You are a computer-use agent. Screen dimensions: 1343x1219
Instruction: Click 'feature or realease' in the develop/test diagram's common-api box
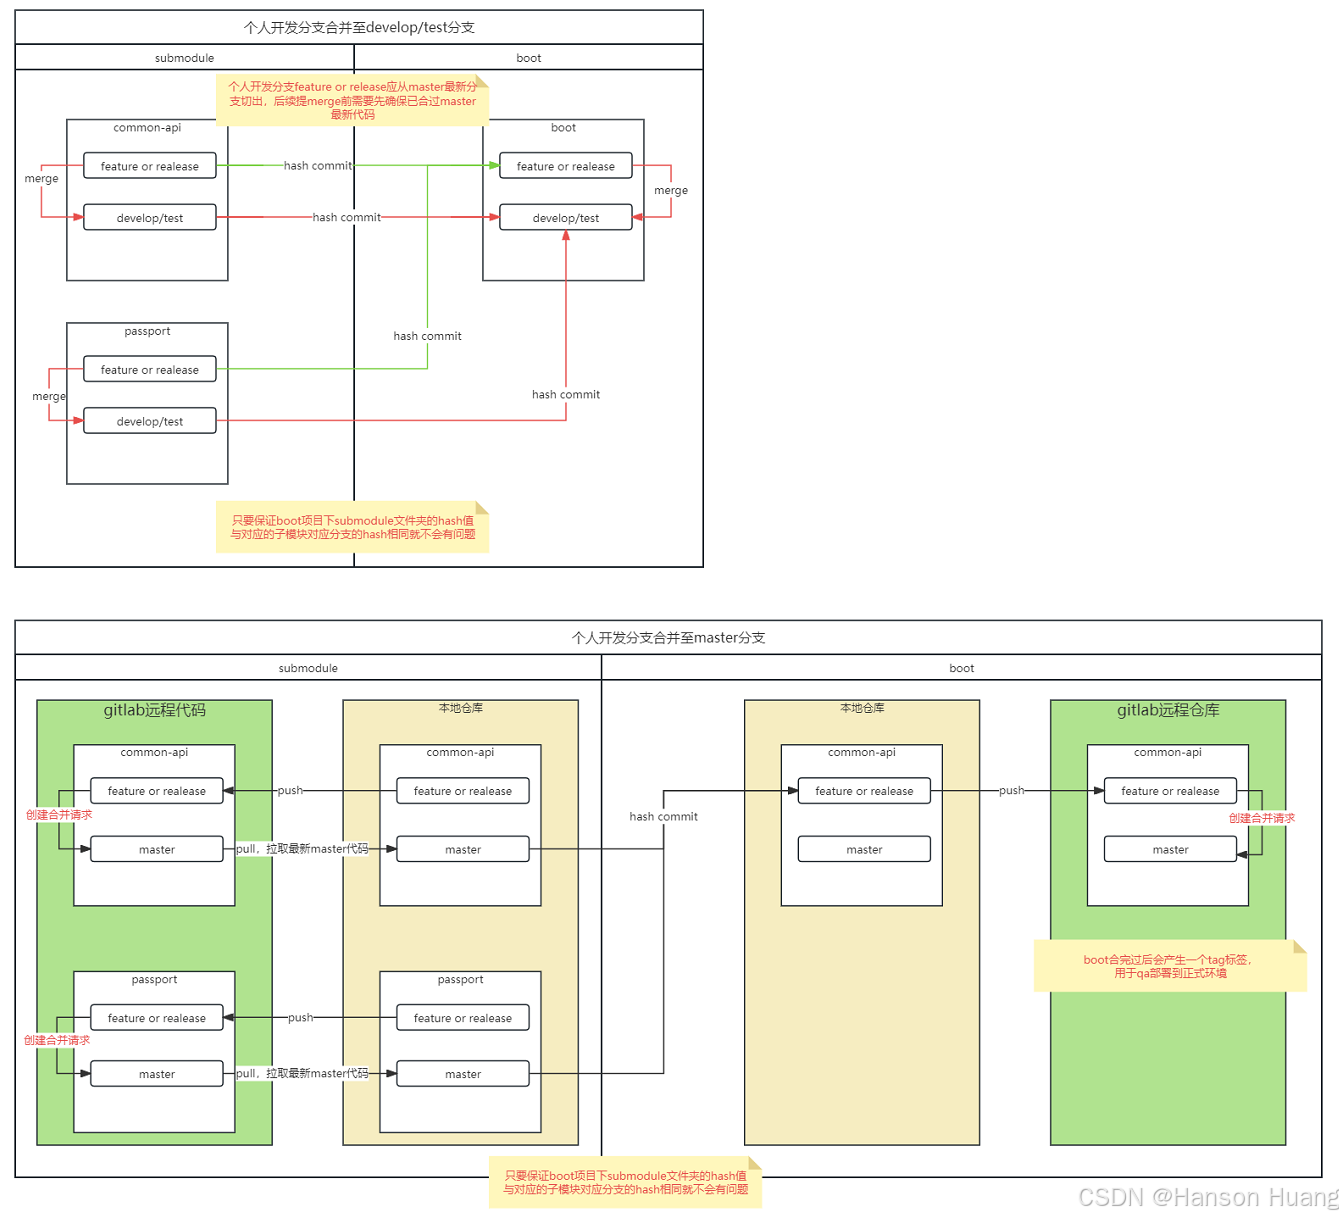click(x=150, y=166)
